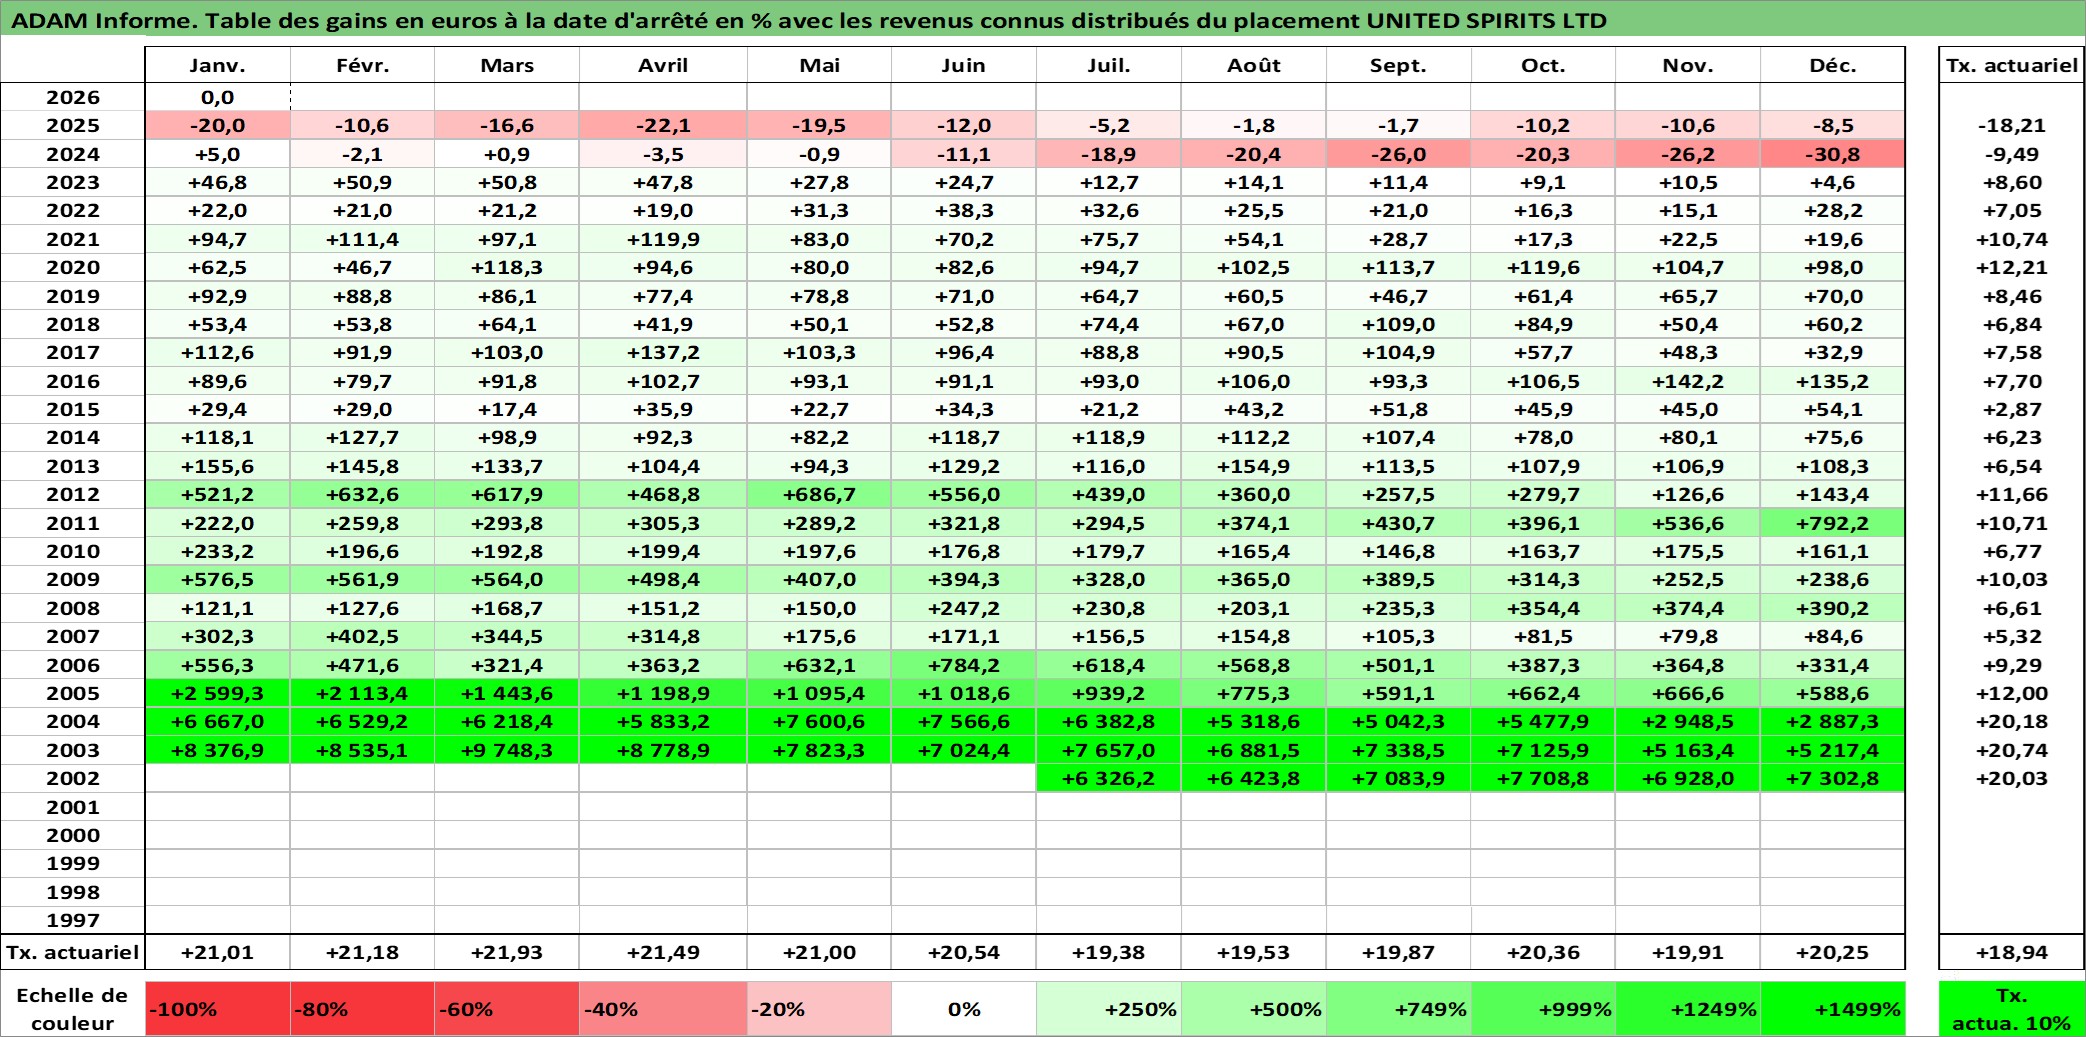
Task: Click the 'Déc.' column header
Action: (x=1832, y=65)
